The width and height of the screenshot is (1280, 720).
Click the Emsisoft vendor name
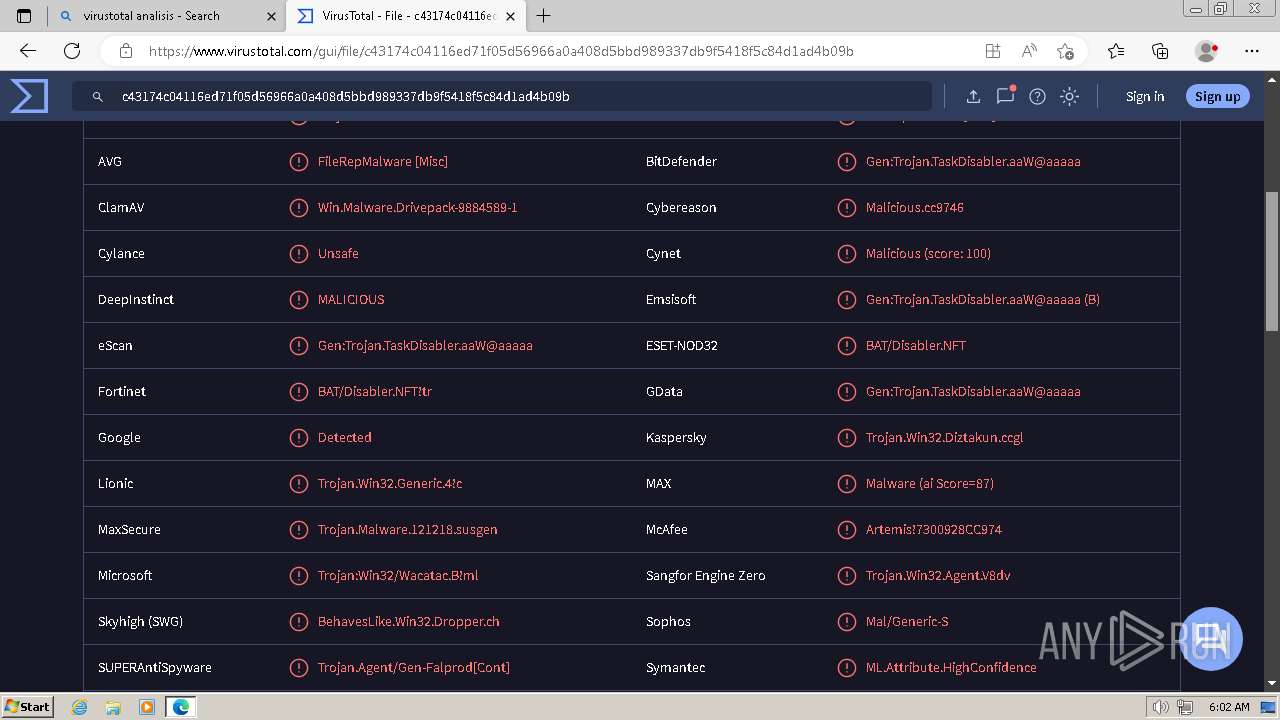click(x=671, y=300)
